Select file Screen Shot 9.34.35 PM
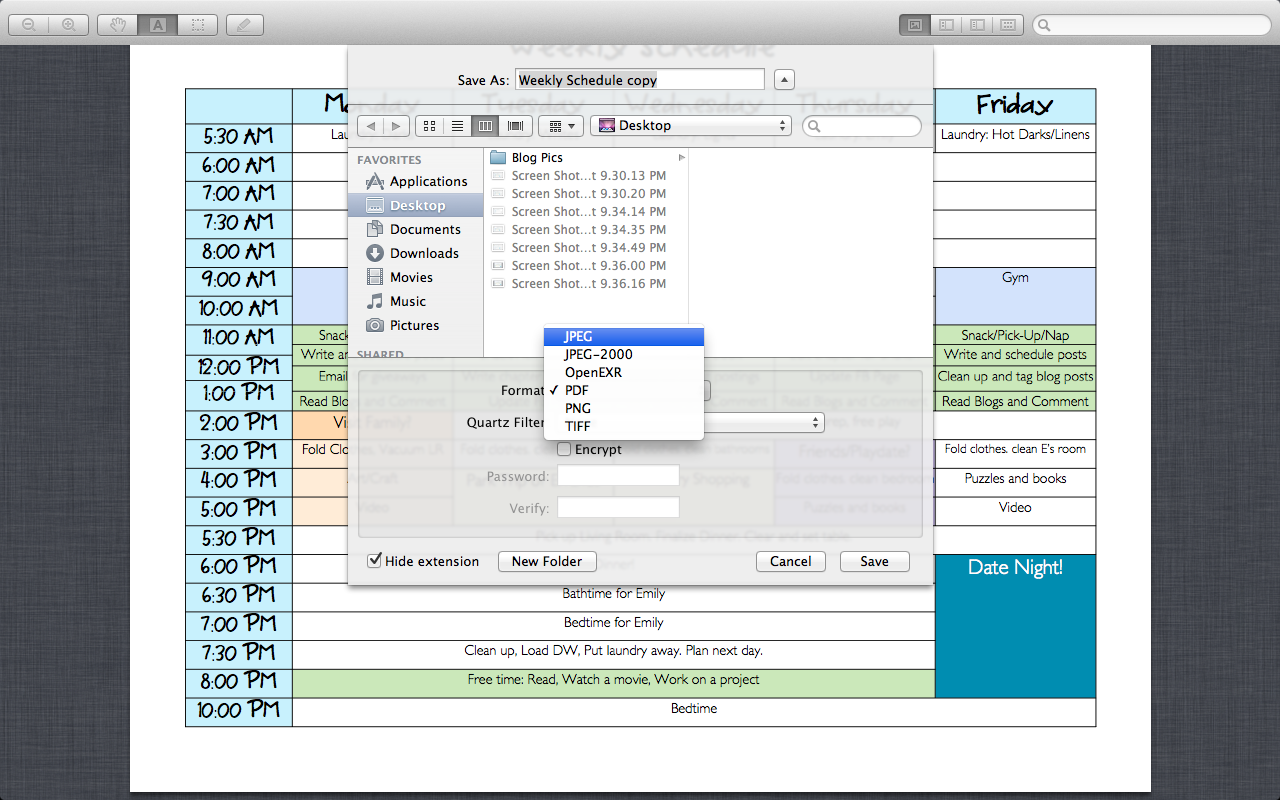This screenshot has height=800, width=1280. click(586, 229)
